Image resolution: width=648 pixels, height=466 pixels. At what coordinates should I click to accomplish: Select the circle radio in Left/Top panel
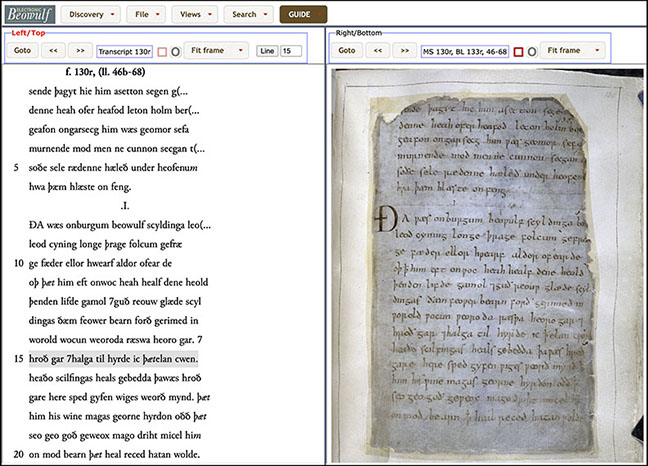tap(176, 52)
